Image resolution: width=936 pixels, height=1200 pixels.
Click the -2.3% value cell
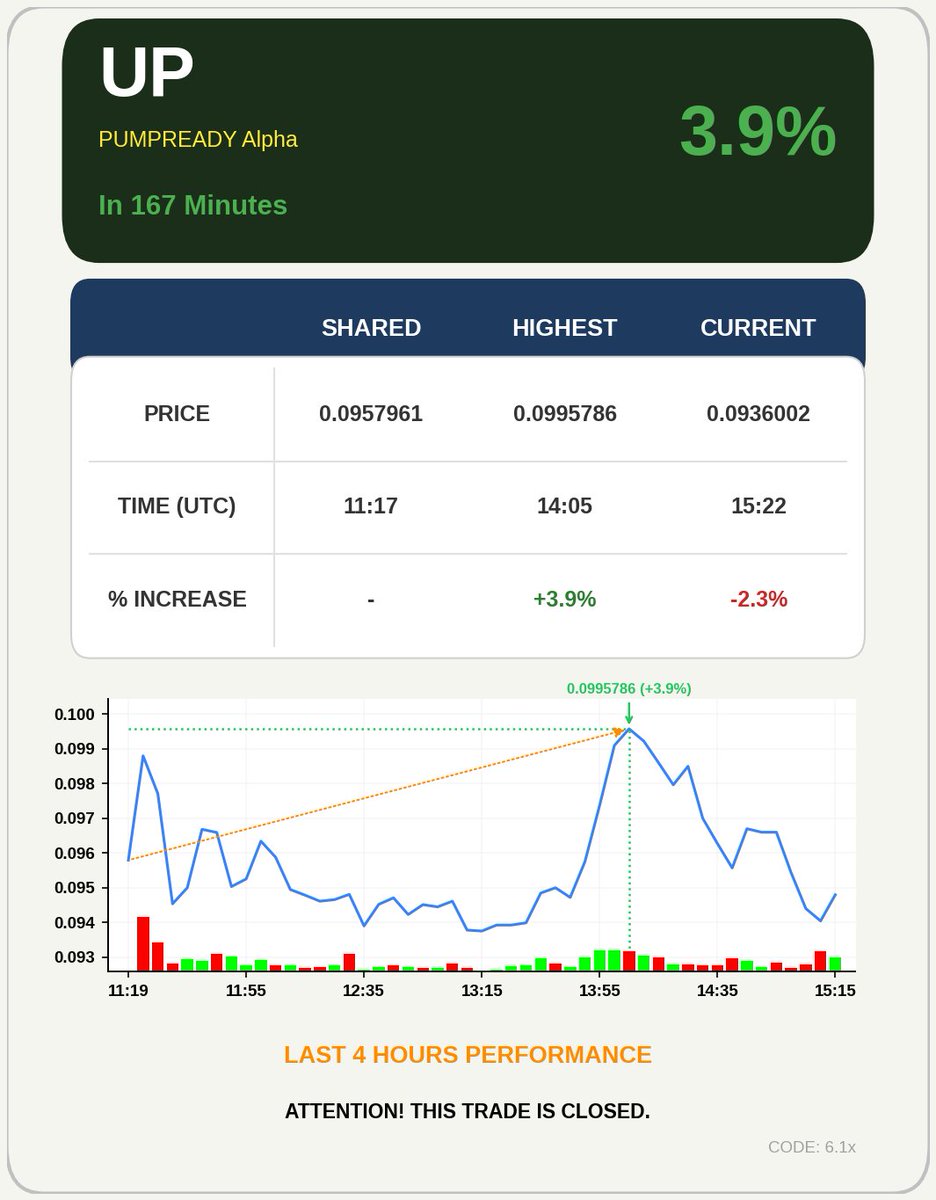click(x=758, y=599)
